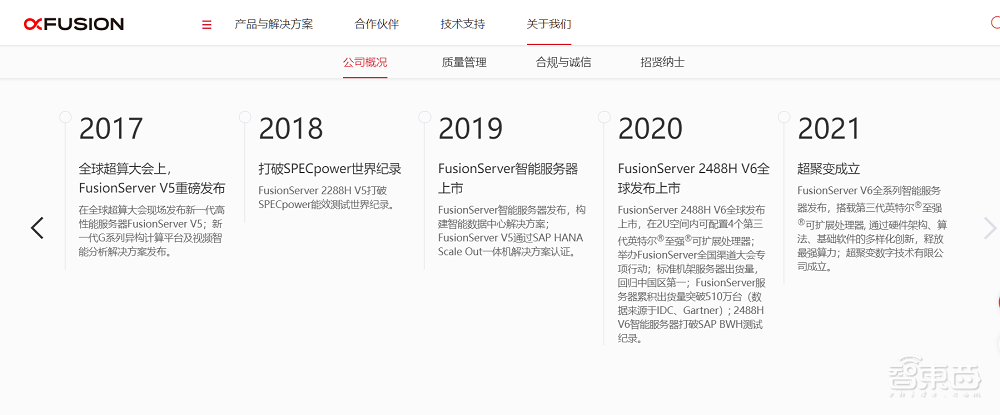1000x415 pixels.
Task: Click FusionServer 2488H V6全球发布上市 title
Action: click(x=694, y=178)
